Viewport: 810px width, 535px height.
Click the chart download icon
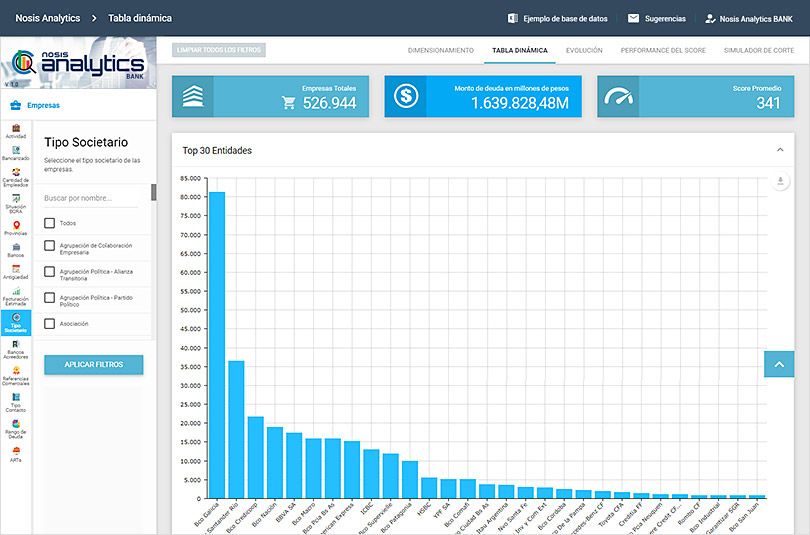(x=780, y=181)
